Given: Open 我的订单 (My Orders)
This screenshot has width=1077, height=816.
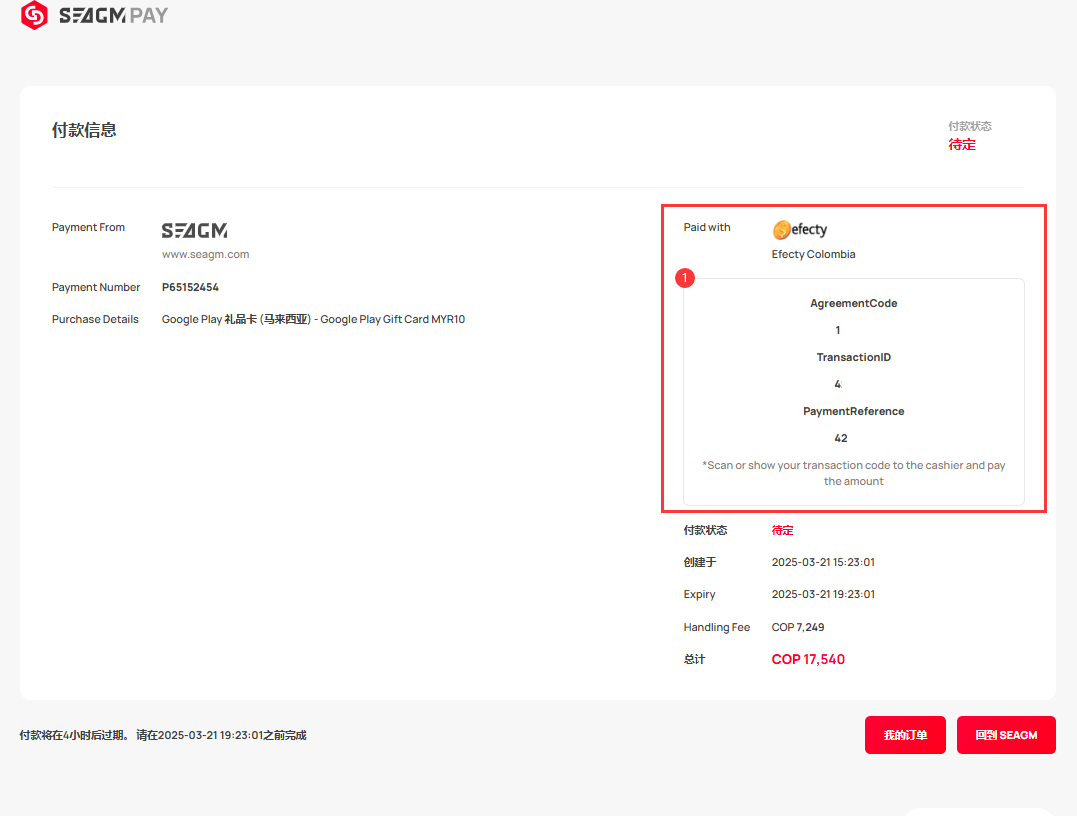Looking at the screenshot, I should (x=905, y=735).
